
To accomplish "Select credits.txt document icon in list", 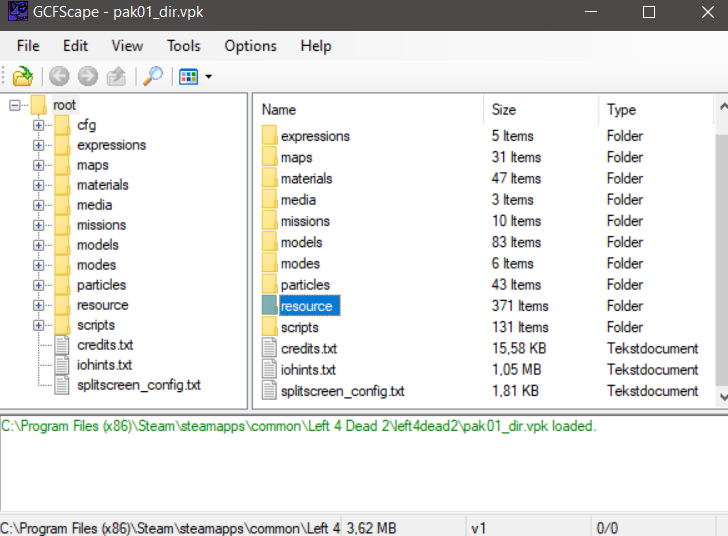I will [x=269, y=348].
